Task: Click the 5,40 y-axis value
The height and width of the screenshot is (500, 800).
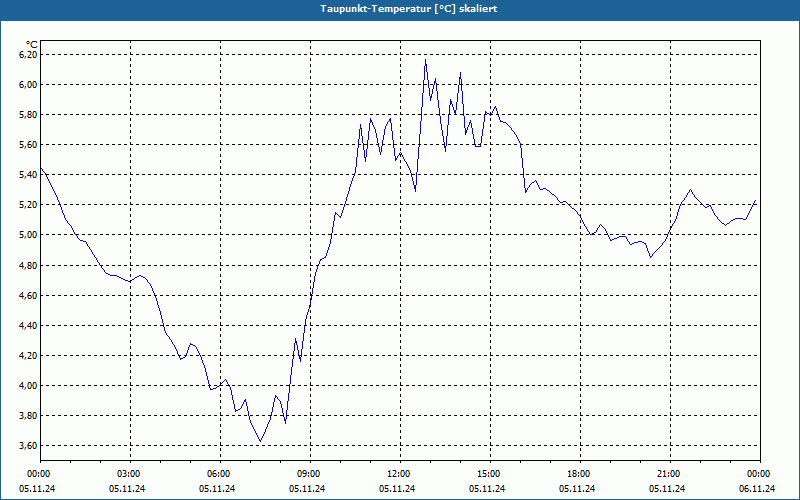Action: point(29,175)
